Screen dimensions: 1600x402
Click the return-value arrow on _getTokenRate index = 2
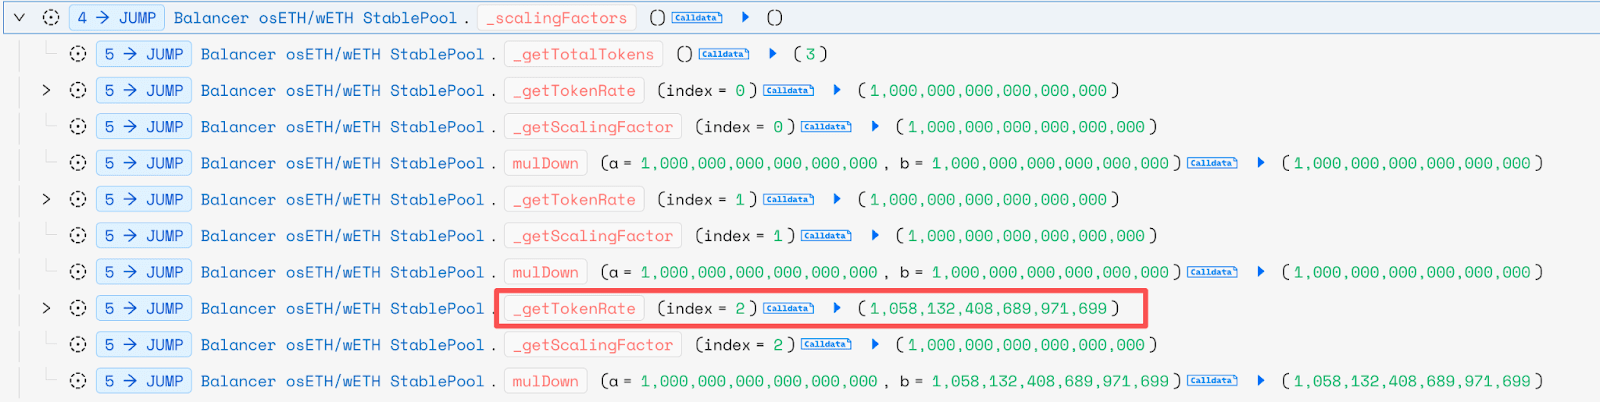[x=838, y=309]
